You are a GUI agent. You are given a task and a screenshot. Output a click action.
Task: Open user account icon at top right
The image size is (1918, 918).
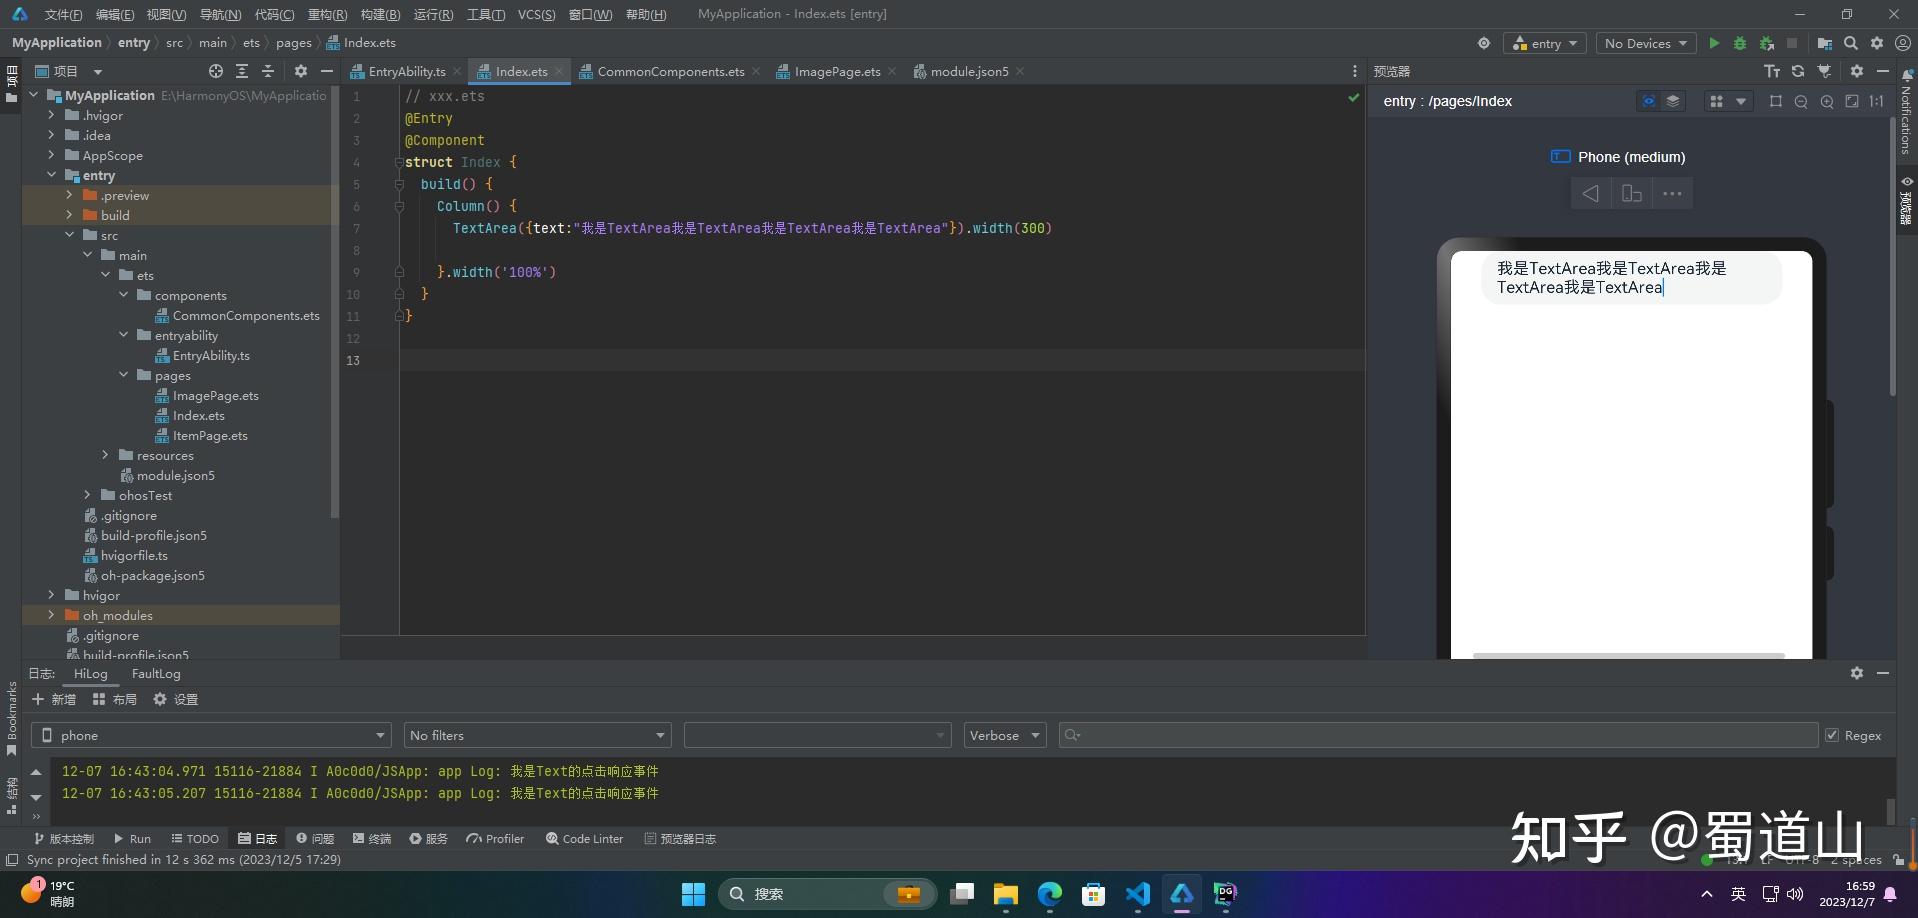[x=1903, y=43]
